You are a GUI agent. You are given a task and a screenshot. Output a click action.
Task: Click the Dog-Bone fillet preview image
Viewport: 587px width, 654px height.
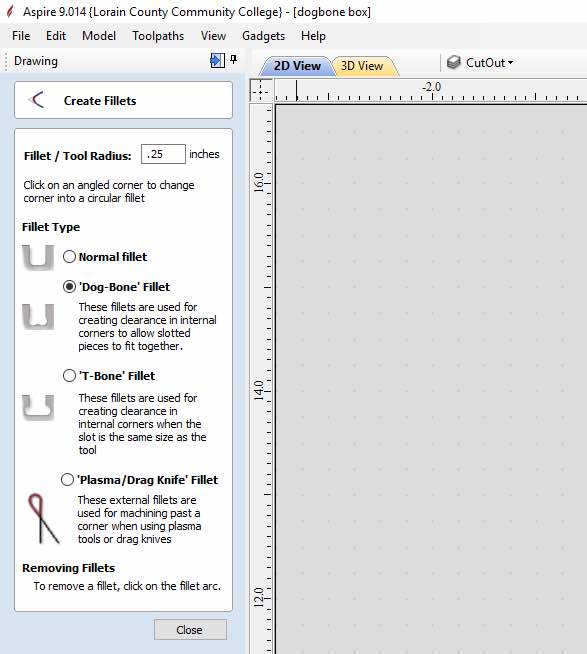tap(38, 317)
